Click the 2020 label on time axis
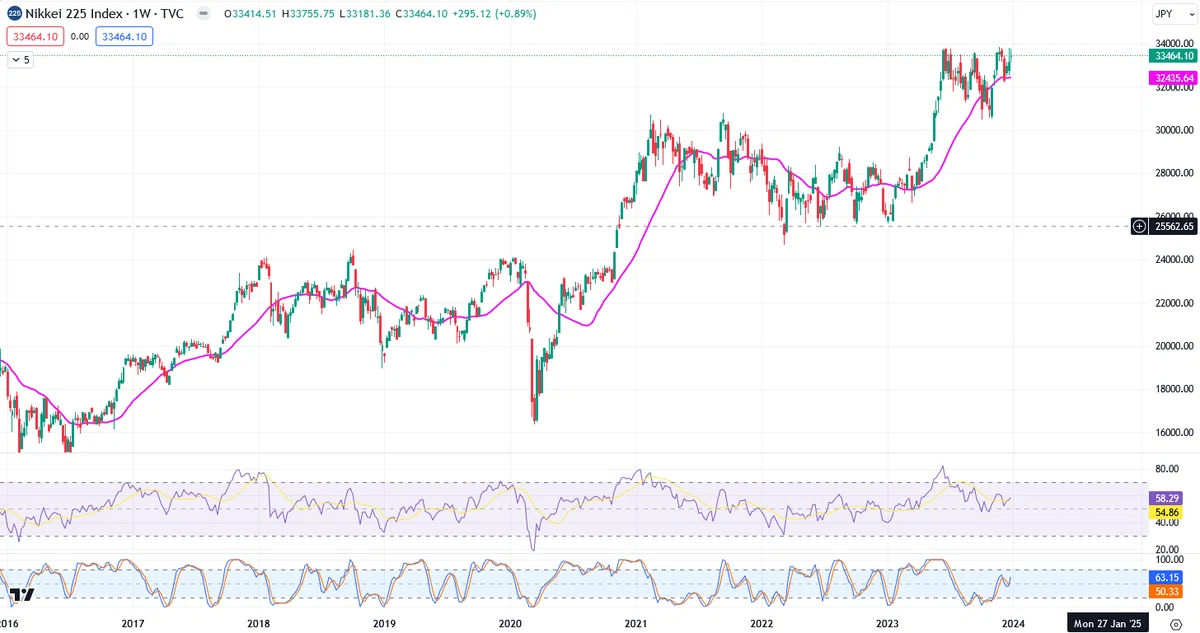The height and width of the screenshot is (633, 1200). tap(510, 623)
